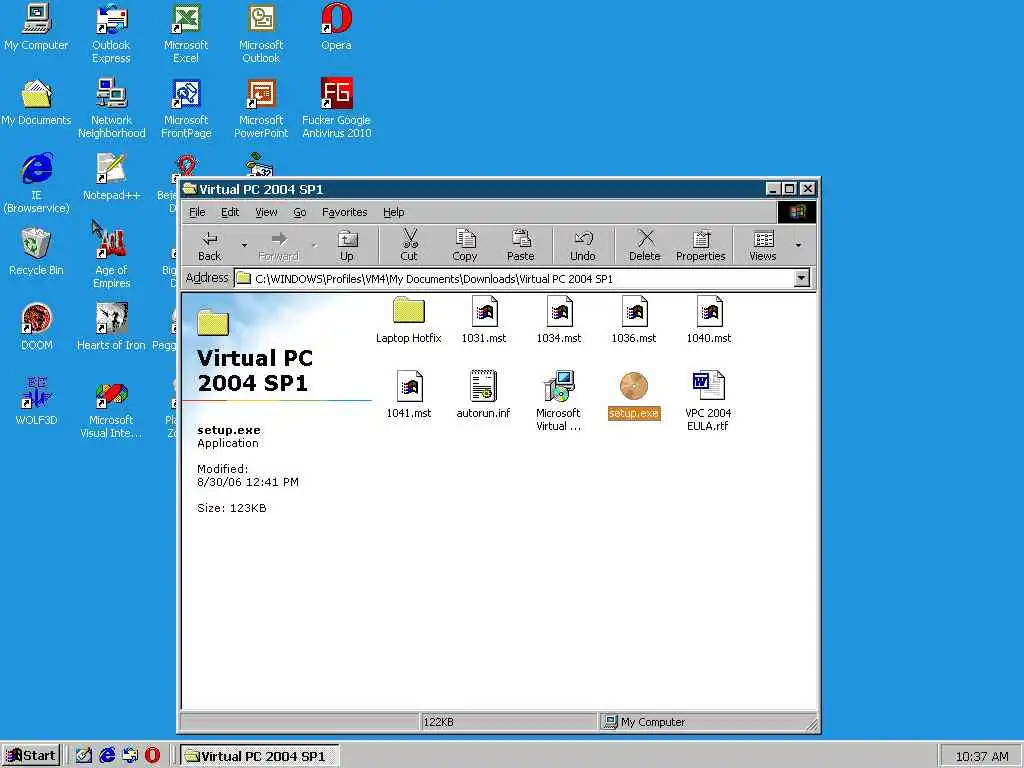
Task: Click Show Desktop quick launch icon
Action: (x=84, y=756)
